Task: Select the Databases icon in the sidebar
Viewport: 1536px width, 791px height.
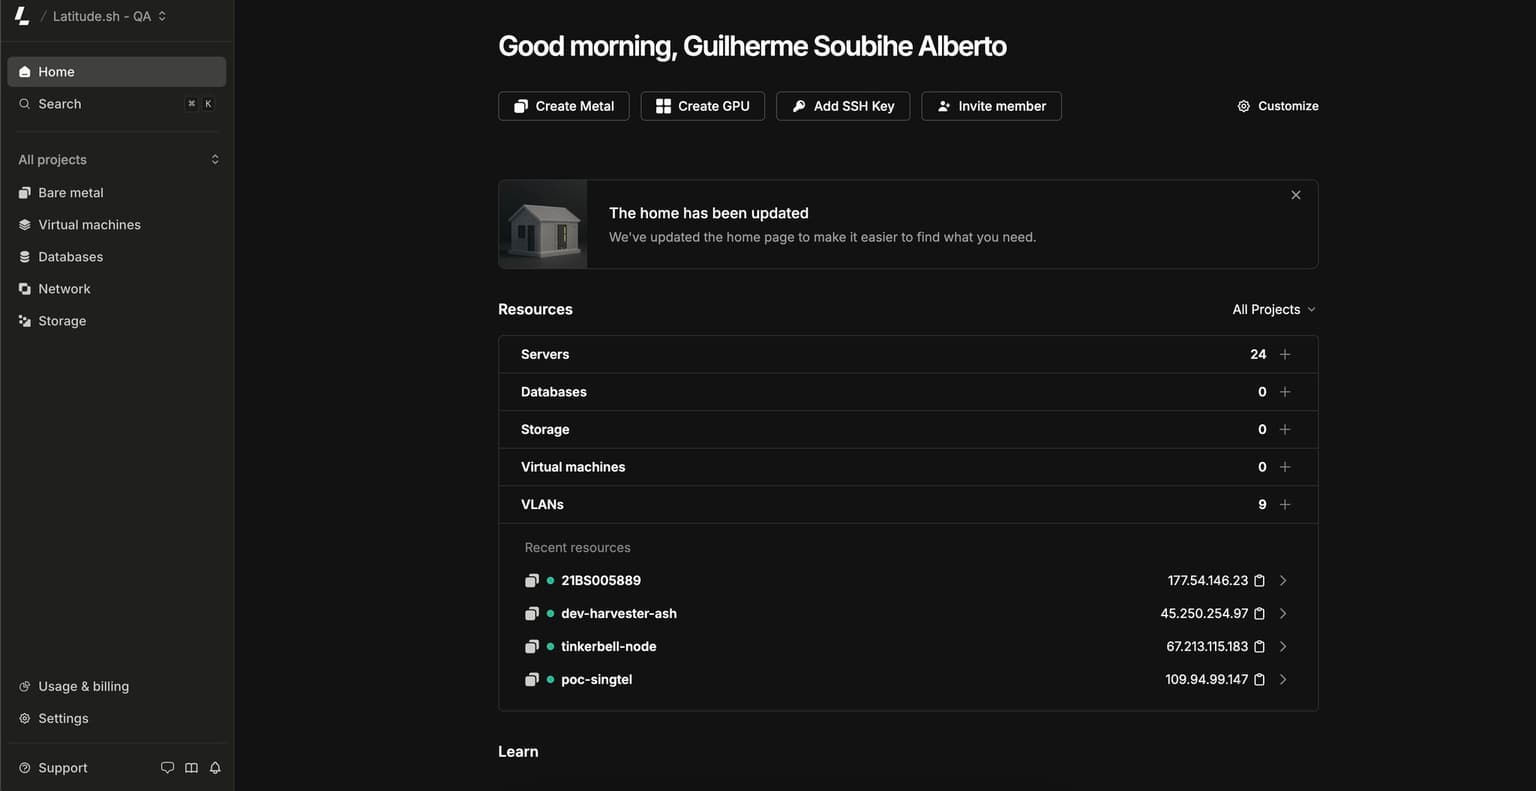Action: pos(23,256)
